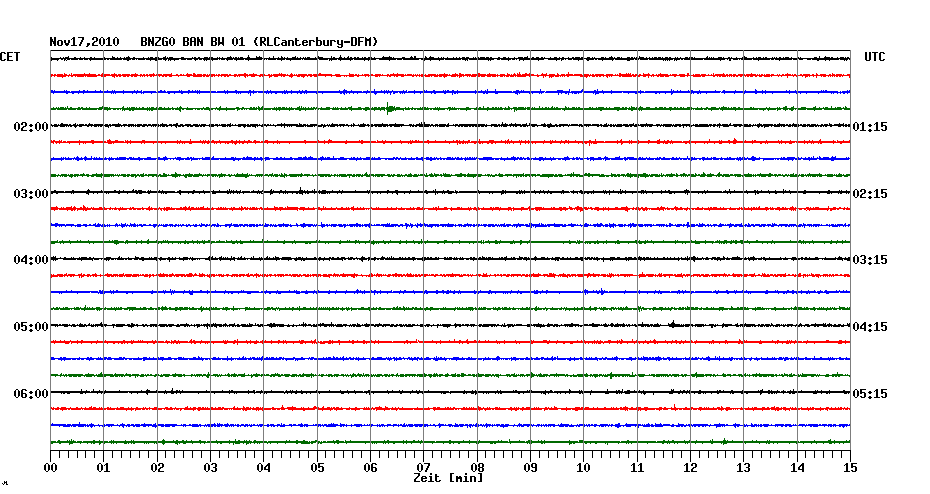Select the 00 minute axis tick
Image resolution: width=930 pixels, height=494 pixels.
pos(50,467)
